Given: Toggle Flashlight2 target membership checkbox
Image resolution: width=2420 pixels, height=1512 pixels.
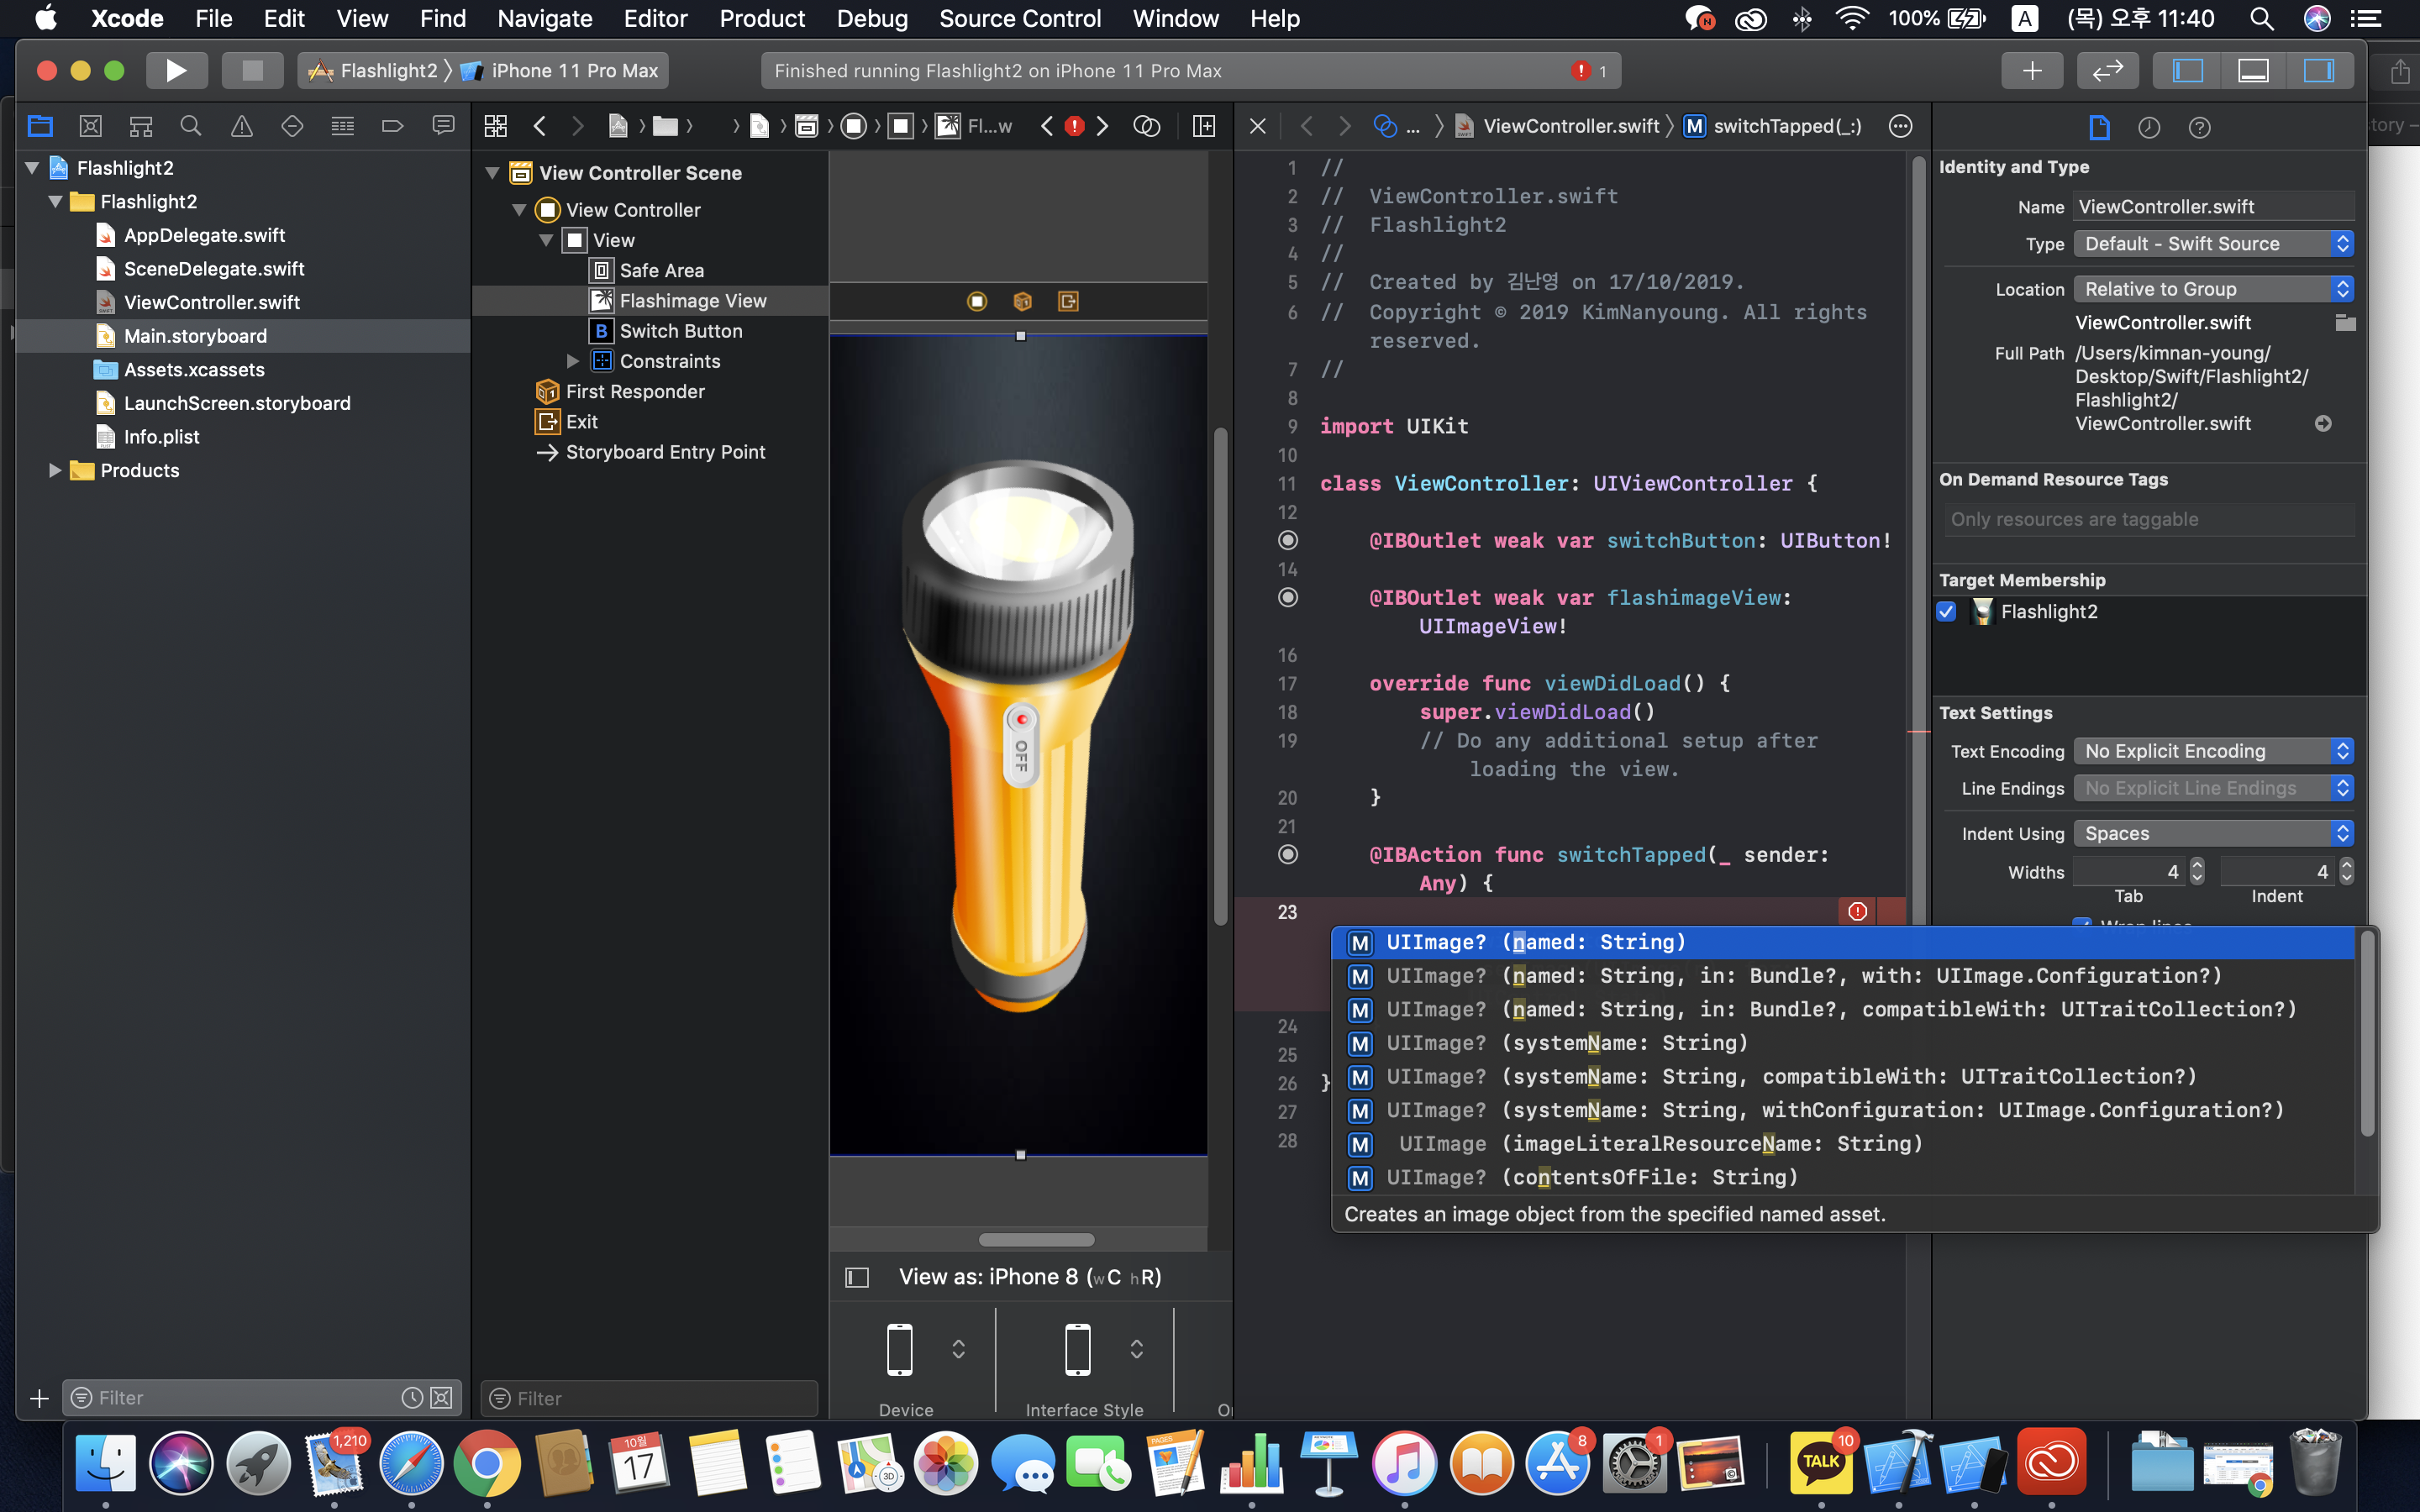Looking at the screenshot, I should (1946, 611).
